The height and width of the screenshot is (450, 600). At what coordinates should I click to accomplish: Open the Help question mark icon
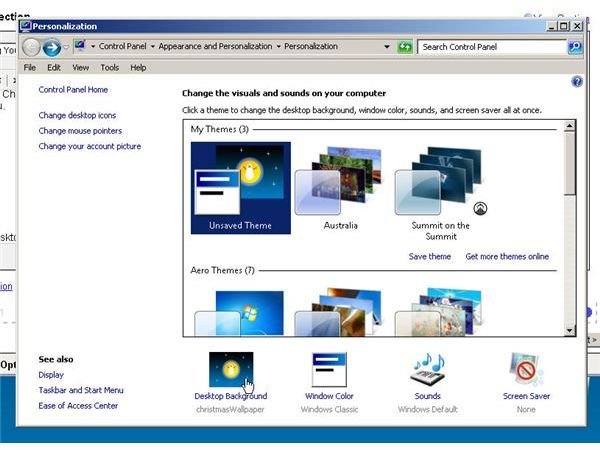click(x=577, y=82)
